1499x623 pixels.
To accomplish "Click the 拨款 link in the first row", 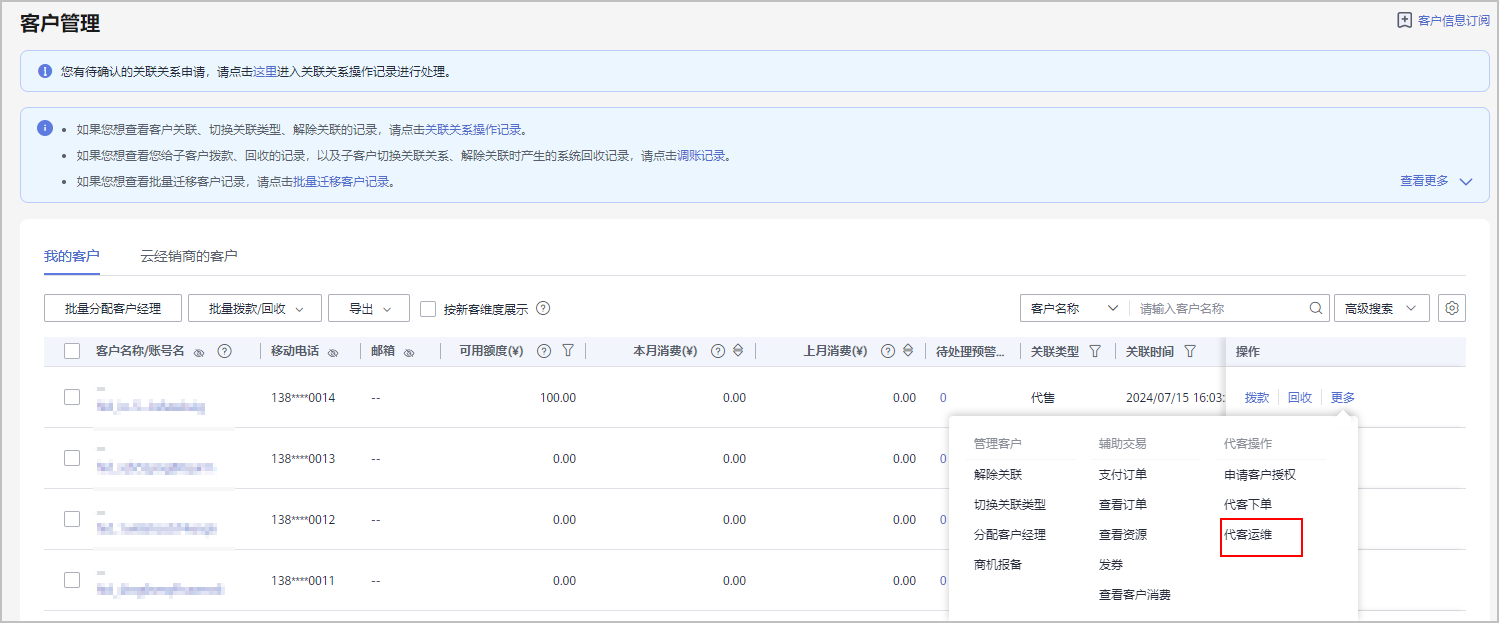I will 1257,397.
